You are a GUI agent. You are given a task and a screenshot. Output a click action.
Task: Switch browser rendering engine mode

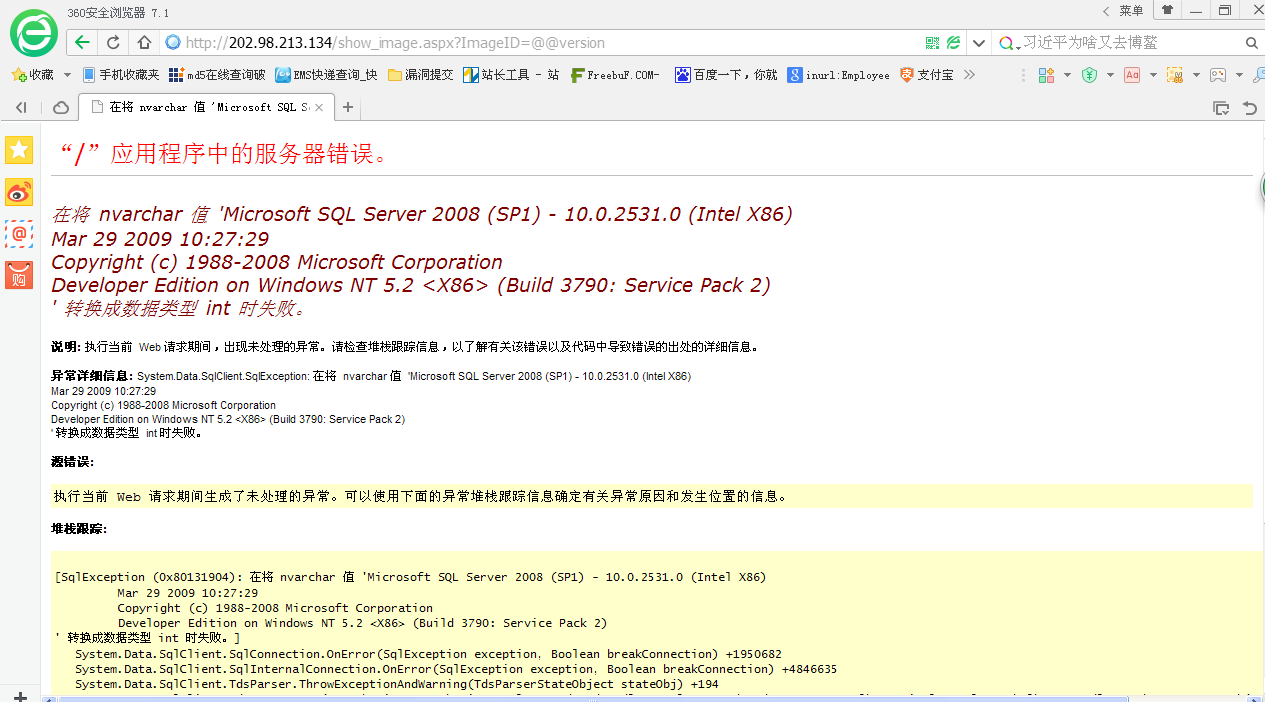[x=954, y=43]
